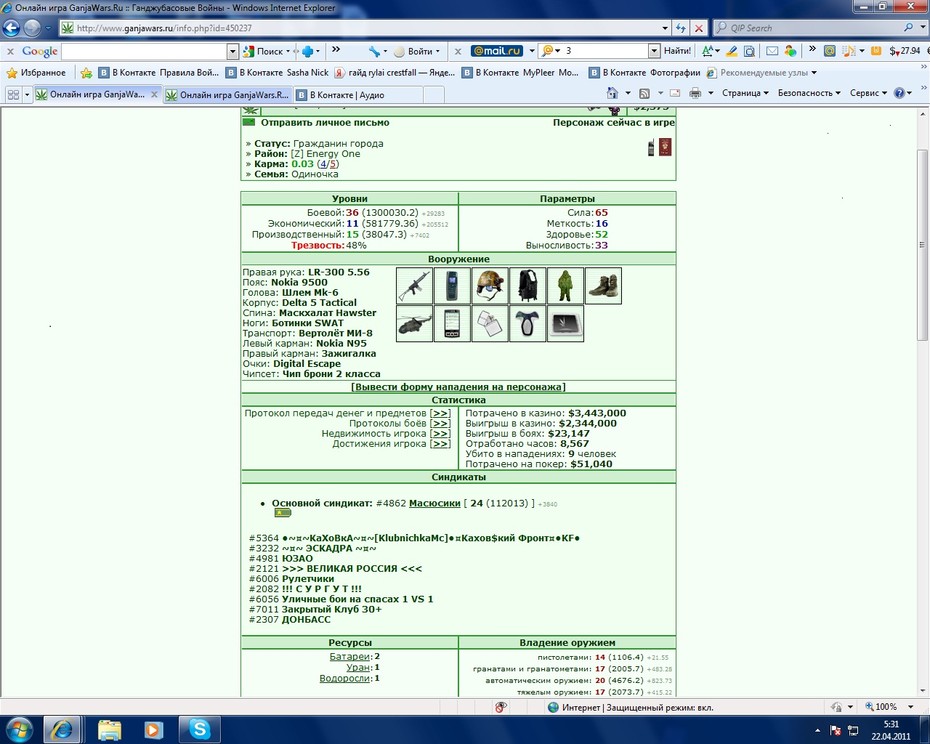Image resolution: width=930 pixels, height=744 pixels.
Task: Open the media player taskbar icon
Action: pyautogui.click(x=153, y=729)
